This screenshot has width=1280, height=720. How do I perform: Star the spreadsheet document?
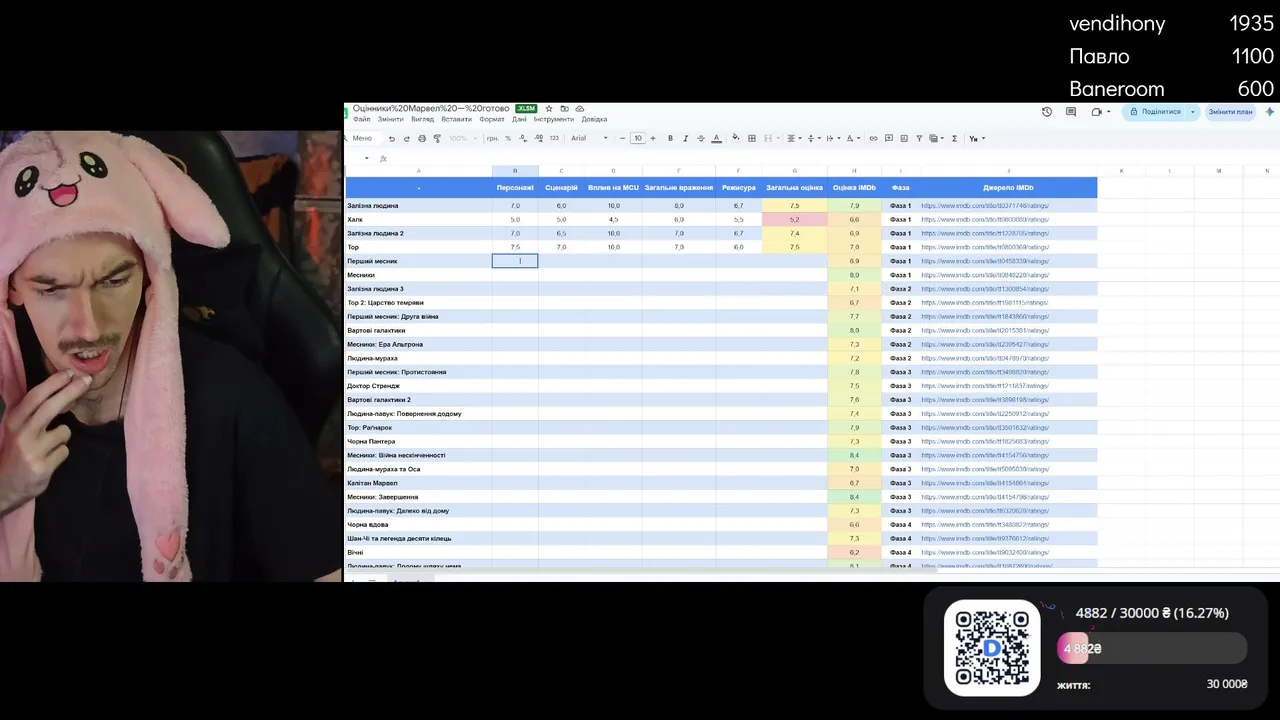coord(548,108)
